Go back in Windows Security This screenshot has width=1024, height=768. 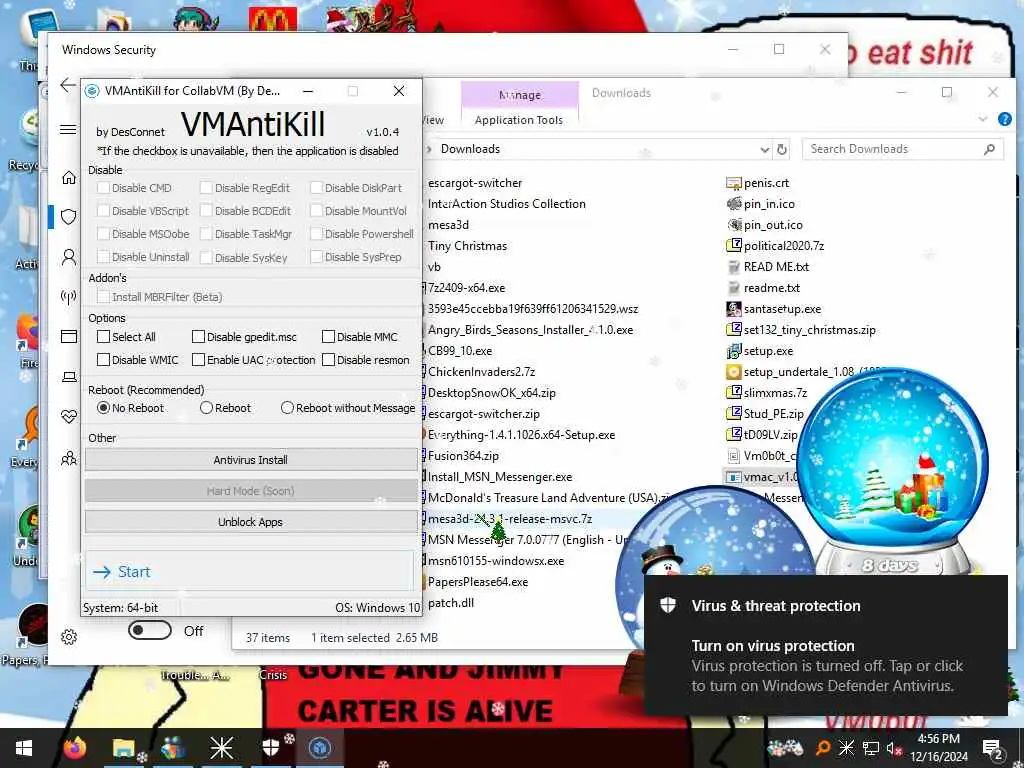(x=68, y=85)
